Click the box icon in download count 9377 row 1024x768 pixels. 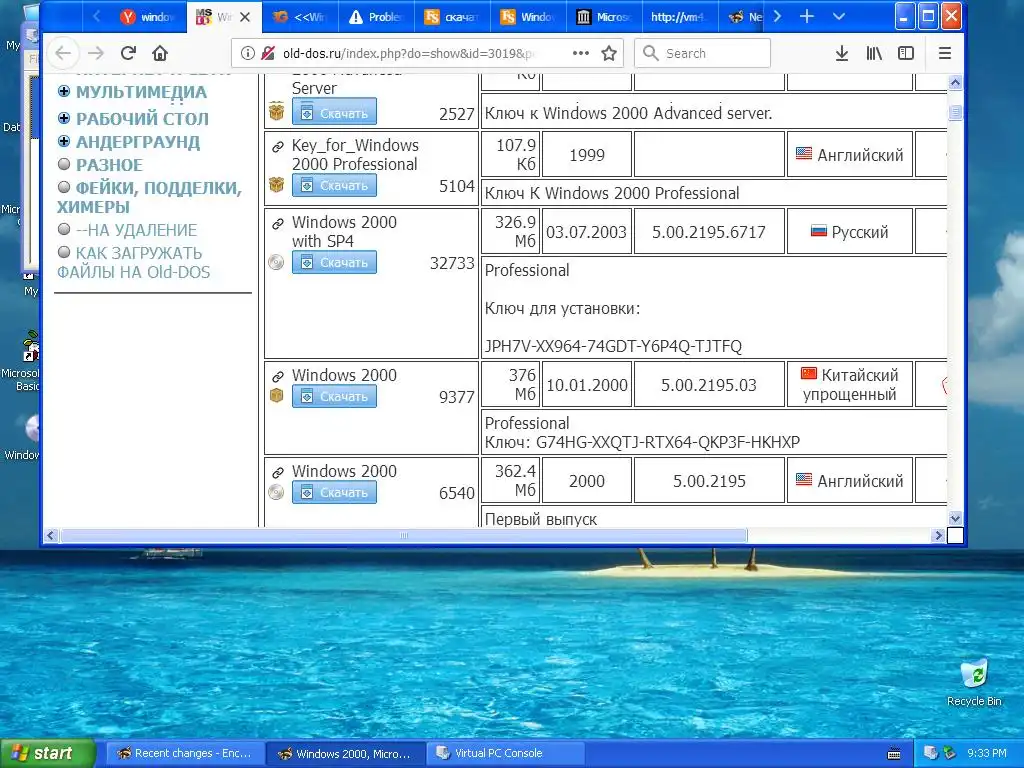click(276, 396)
